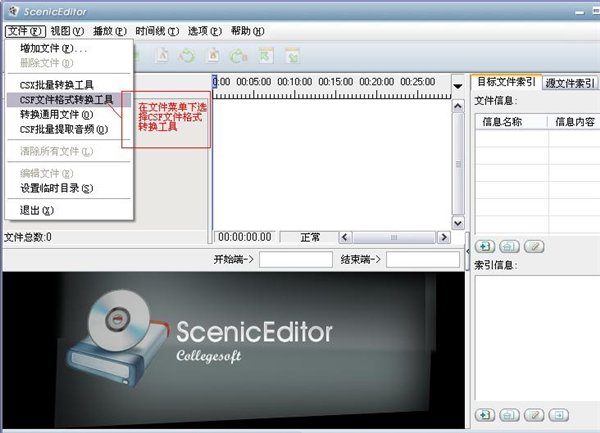This screenshot has height=433, width=600.
Task: Click the 00:20:00 mark on the timeline ruler
Action: 377,82
